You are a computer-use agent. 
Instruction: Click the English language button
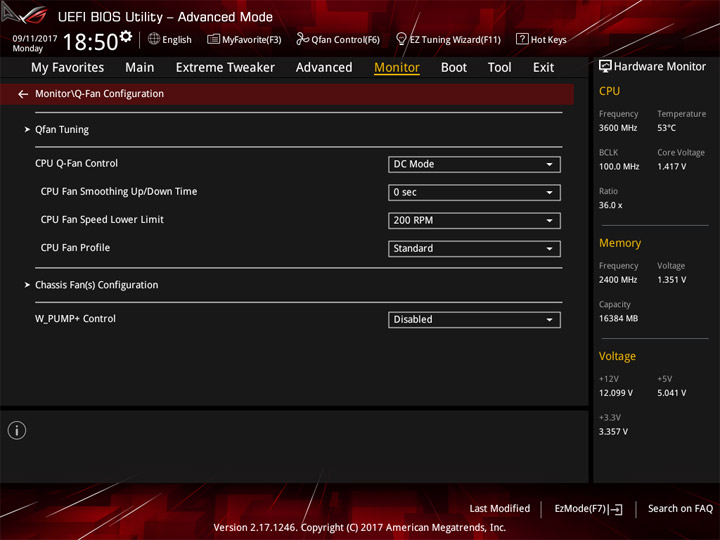[170, 39]
